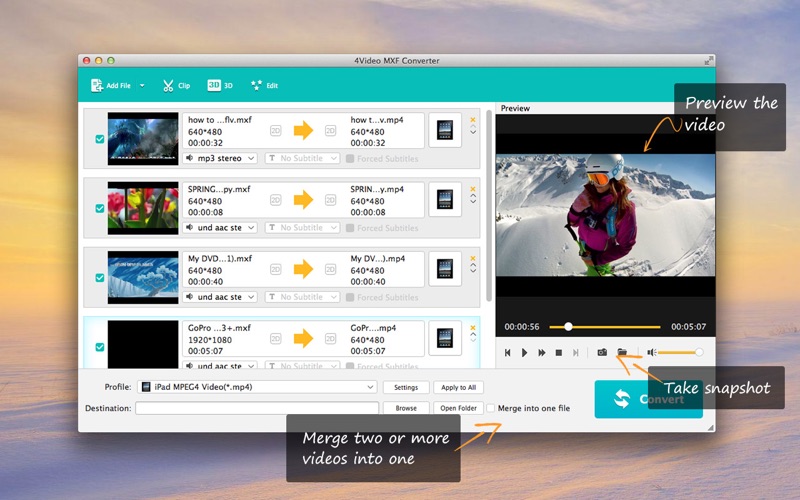Click the Add File toolbar button
800x500 pixels.
(x=111, y=86)
